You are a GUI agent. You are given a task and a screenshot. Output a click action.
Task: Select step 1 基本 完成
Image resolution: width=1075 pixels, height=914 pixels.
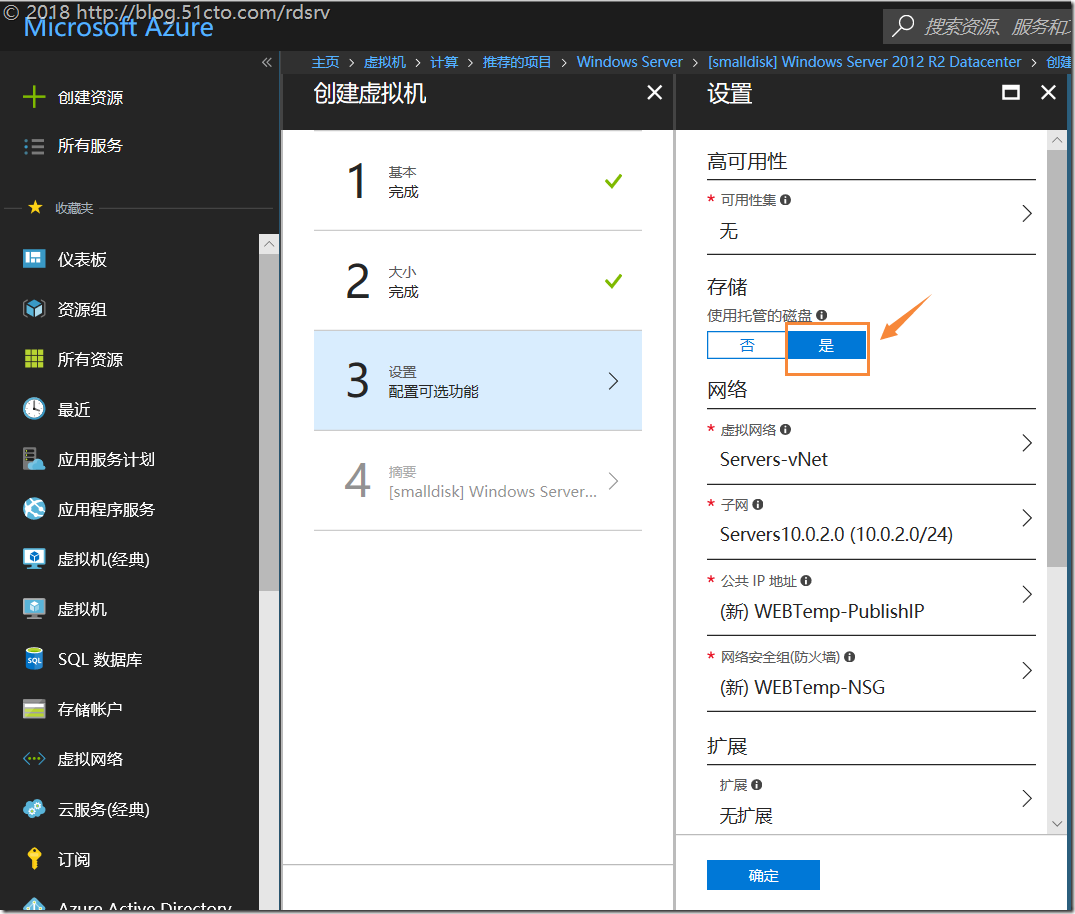[x=478, y=181]
